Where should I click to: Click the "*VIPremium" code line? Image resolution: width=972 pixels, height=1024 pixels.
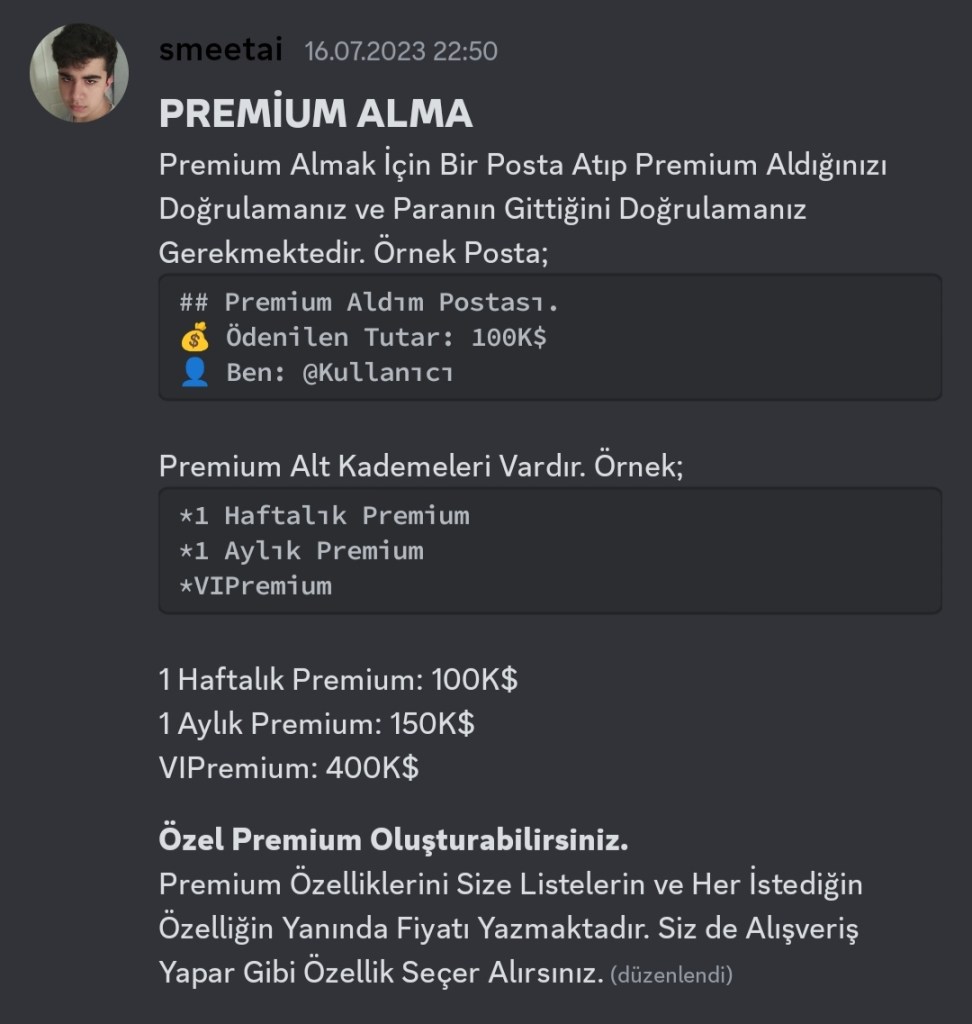[255, 586]
